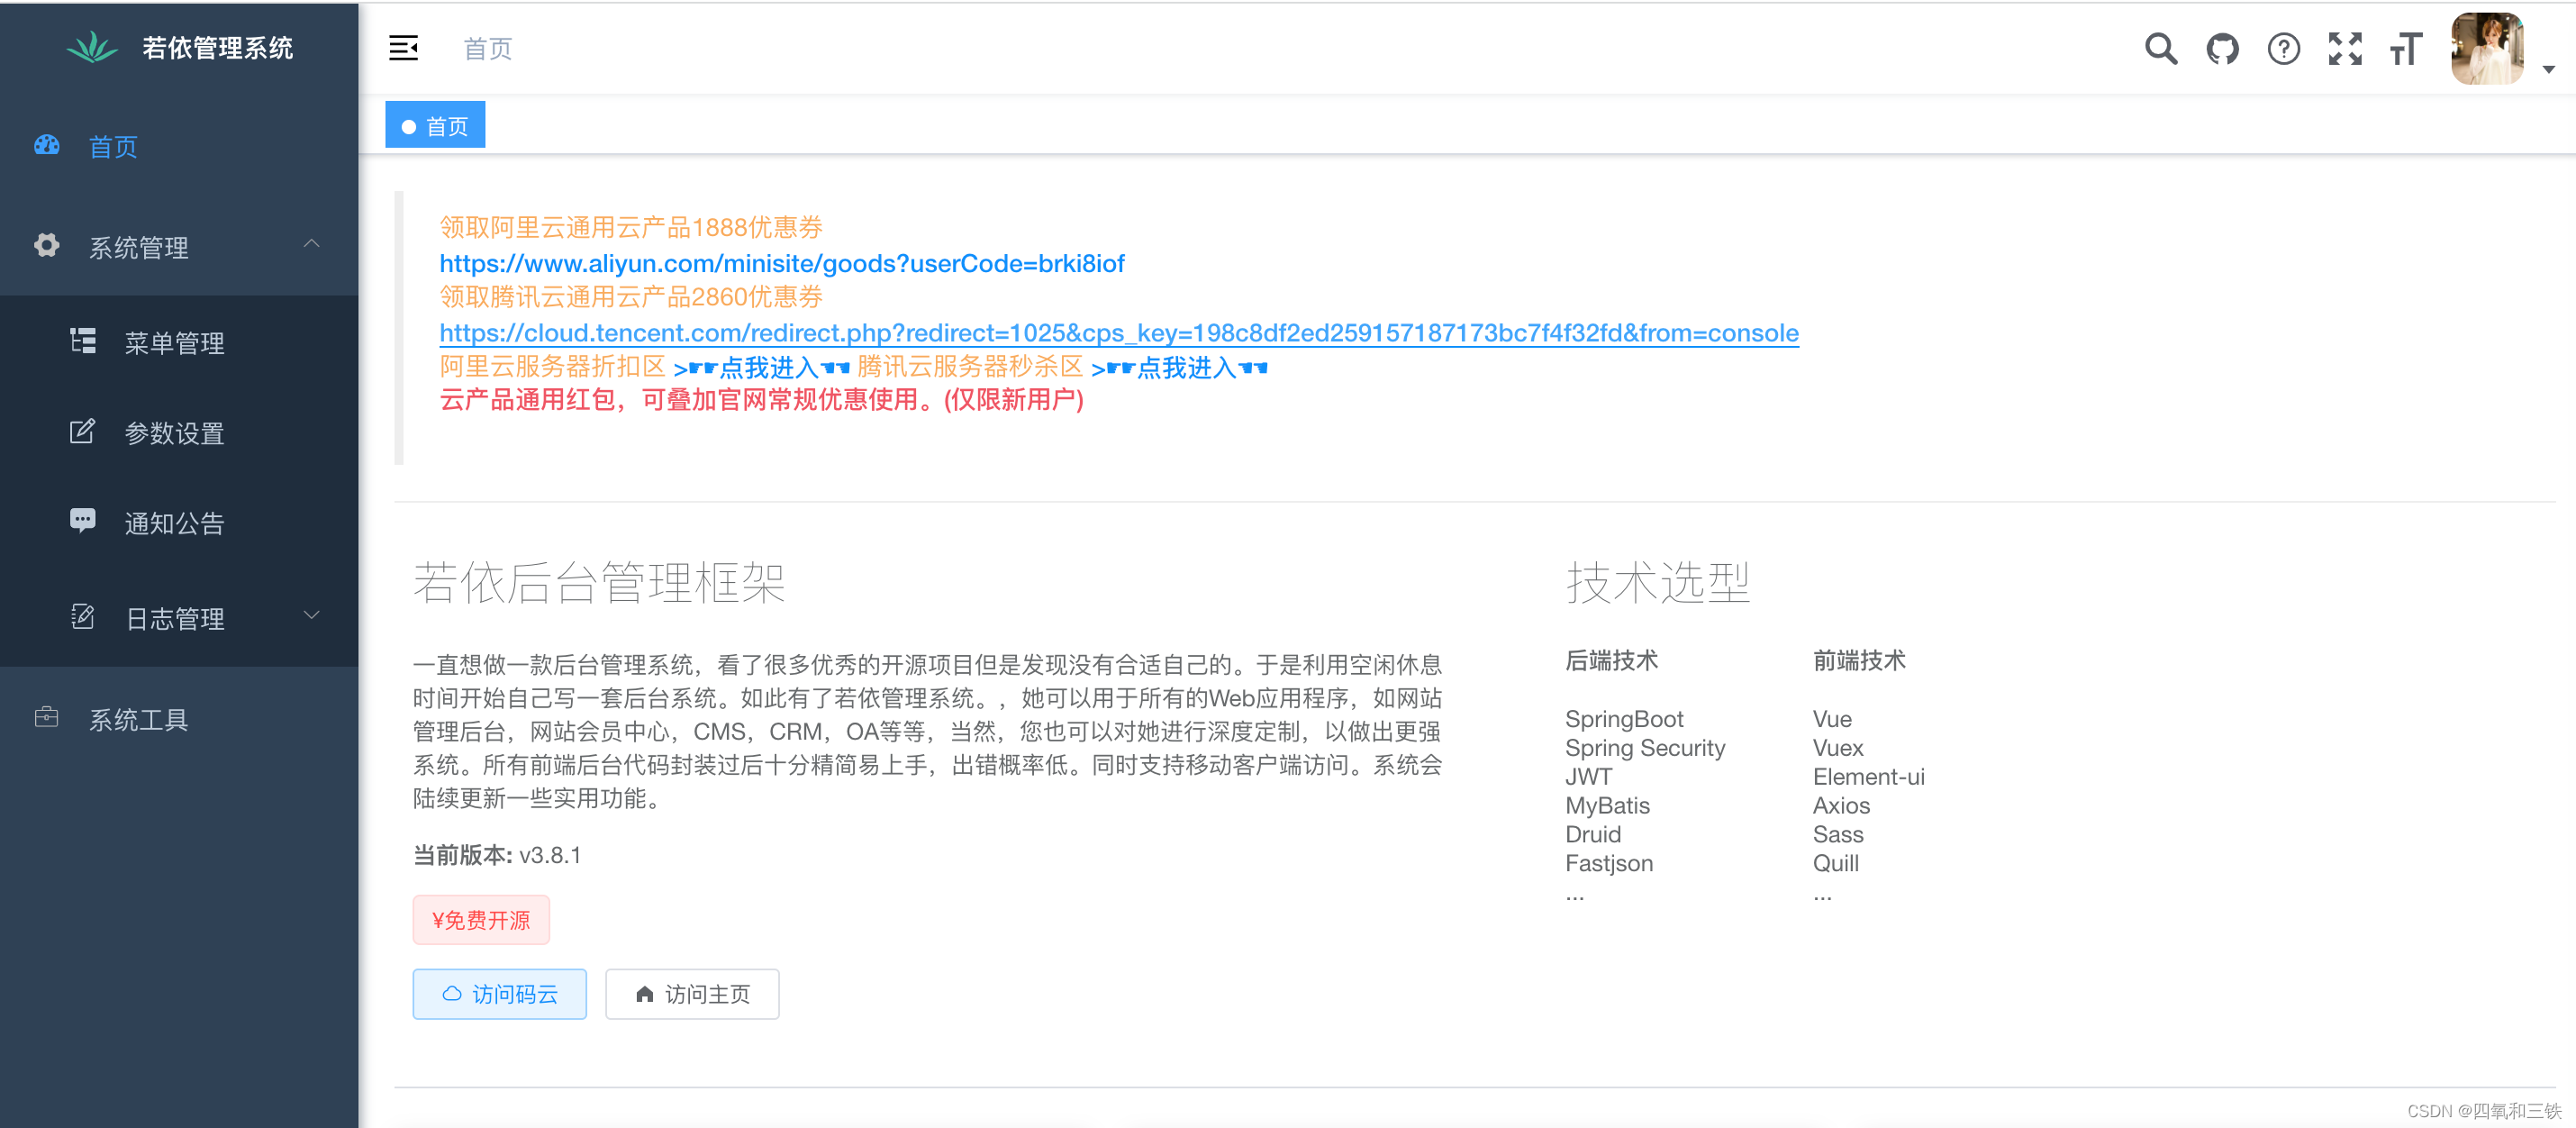Click the ¥免费开源 tag
This screenshot has height=1128, width=2576.
point(481,920)
